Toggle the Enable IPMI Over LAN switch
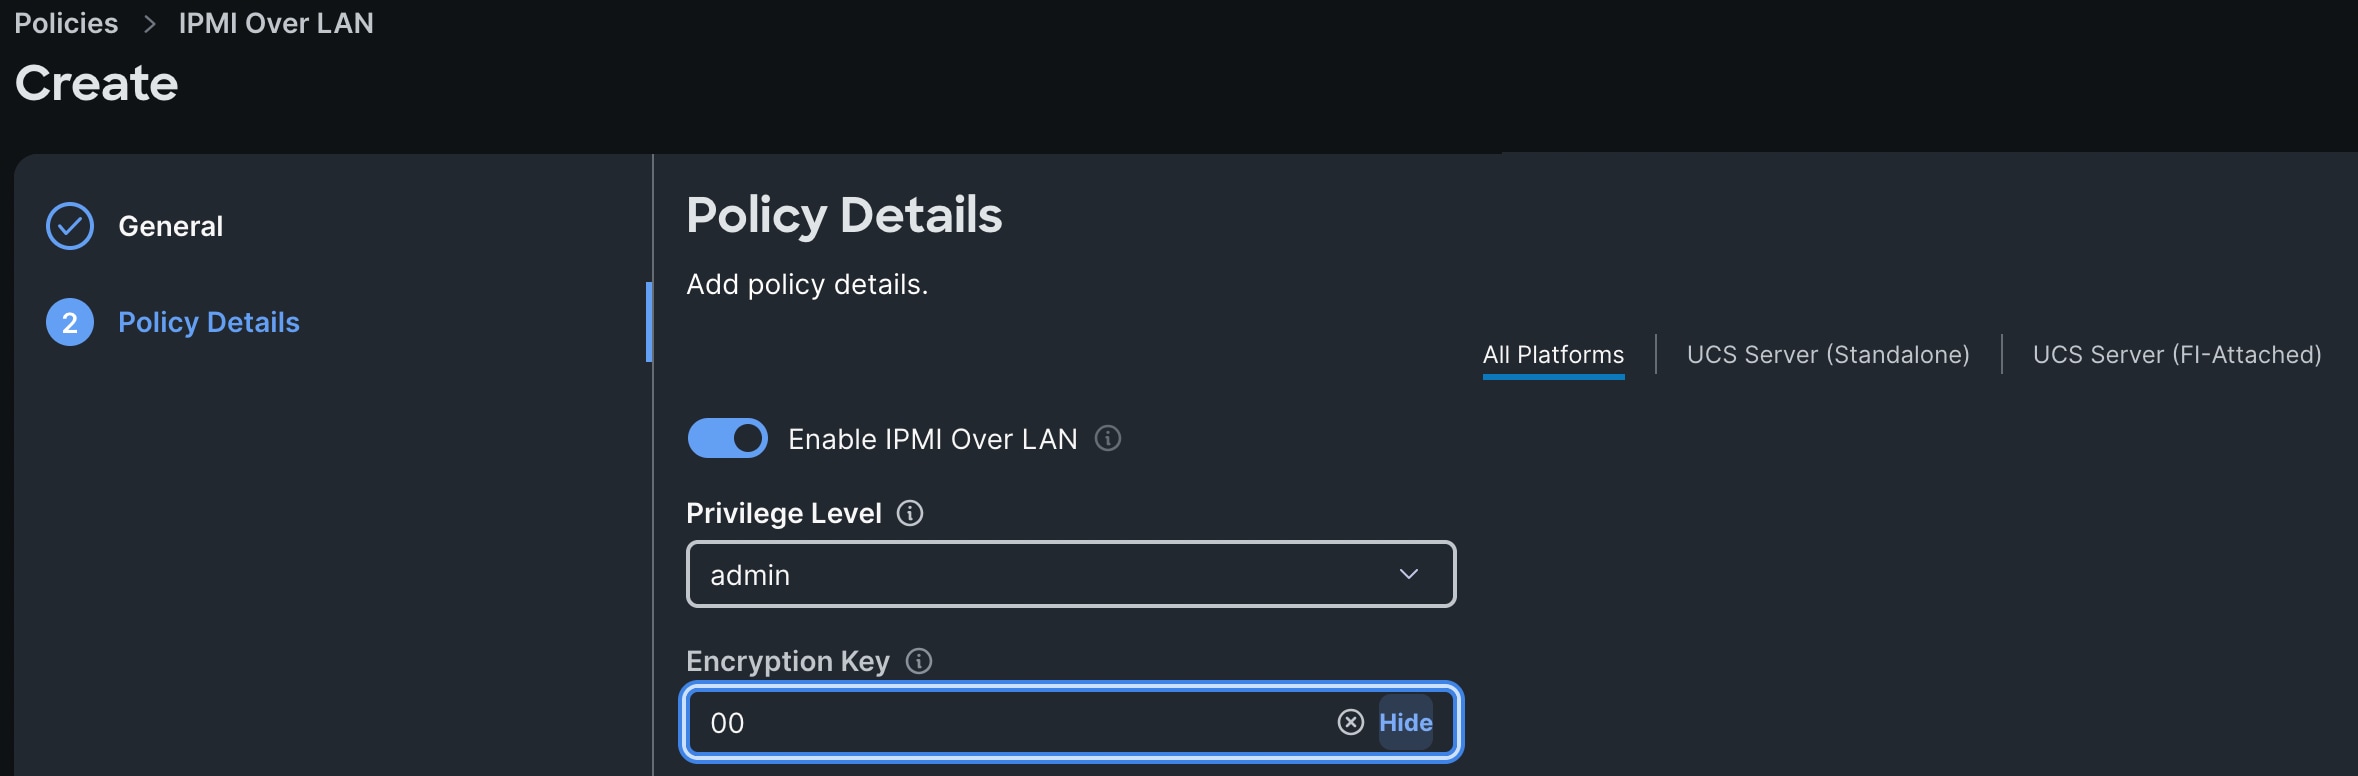The height and width of the screenshot is (776, 2358). pos(727,438)
